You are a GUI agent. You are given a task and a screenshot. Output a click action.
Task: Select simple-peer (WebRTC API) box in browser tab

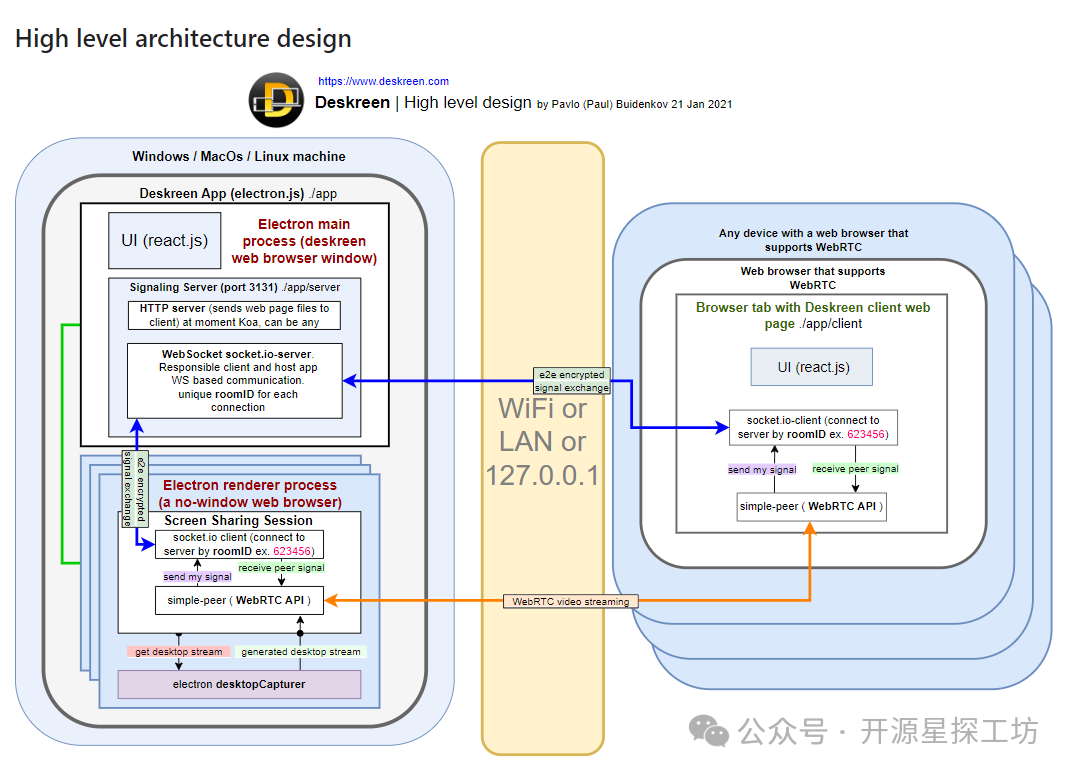point(812,507)
